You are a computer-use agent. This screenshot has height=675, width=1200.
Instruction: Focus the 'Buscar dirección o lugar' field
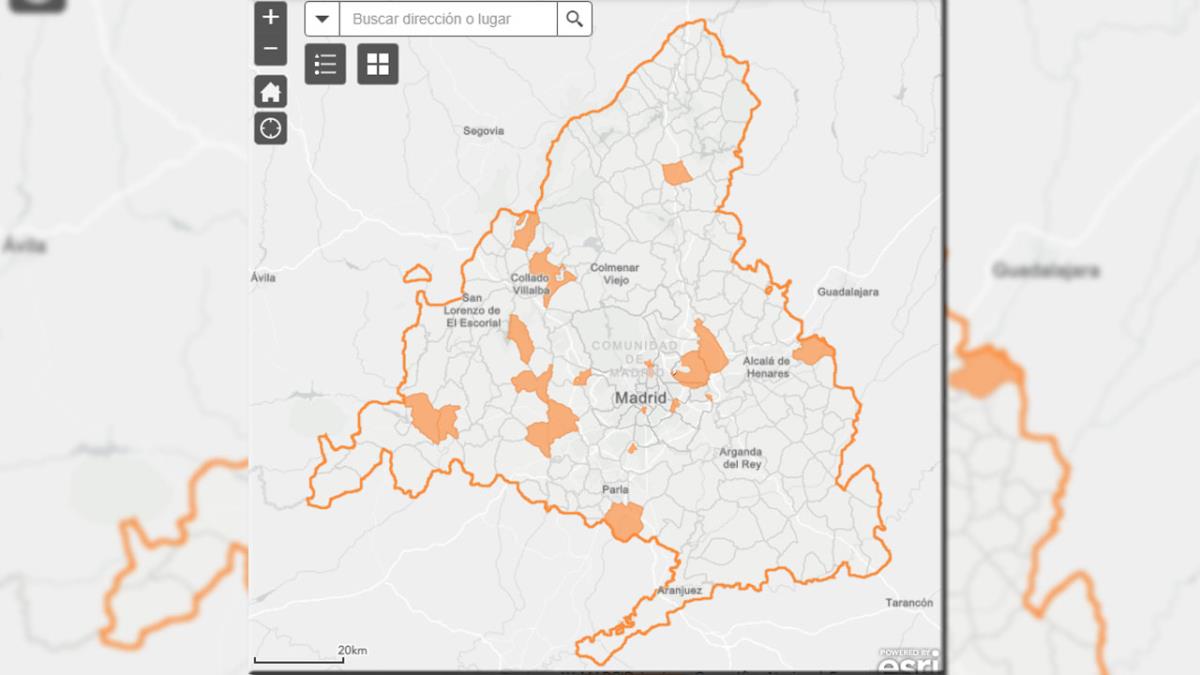[447, 19]
